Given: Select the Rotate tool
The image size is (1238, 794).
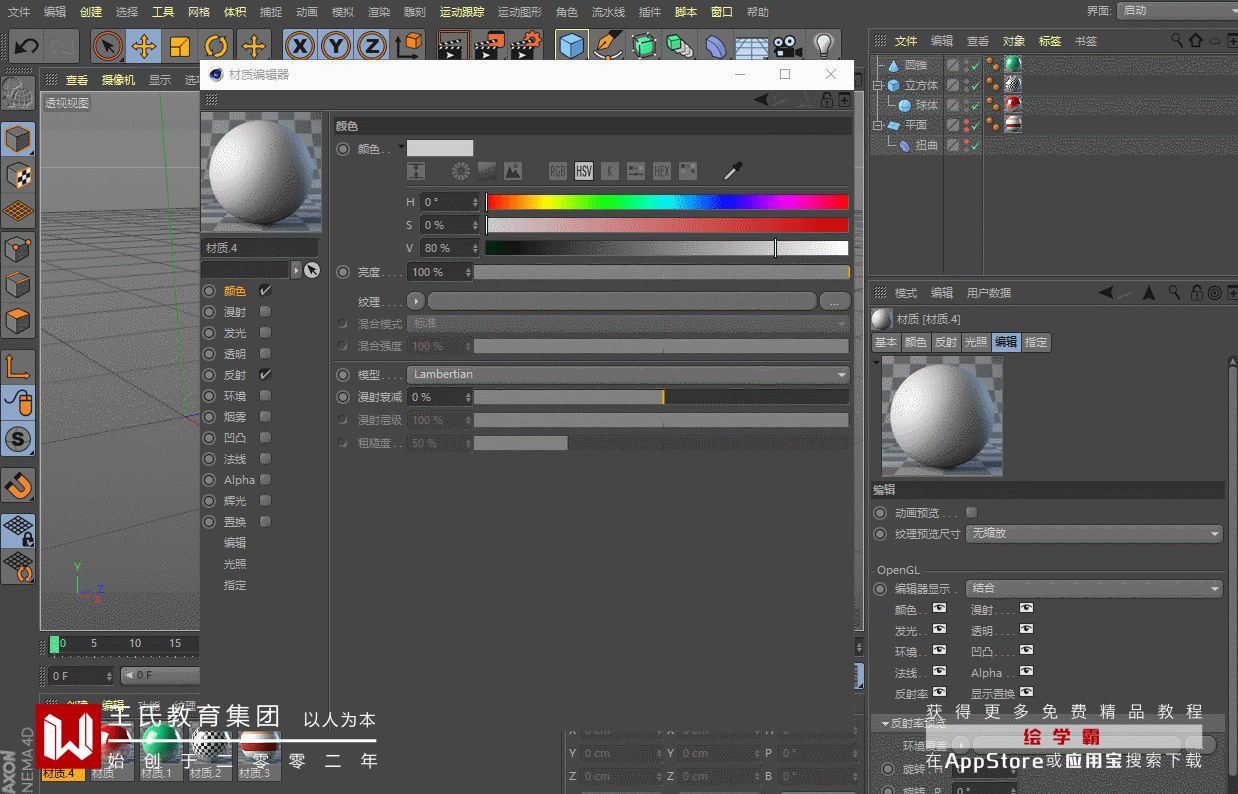Looking at the screenshot, I should 216,46.
